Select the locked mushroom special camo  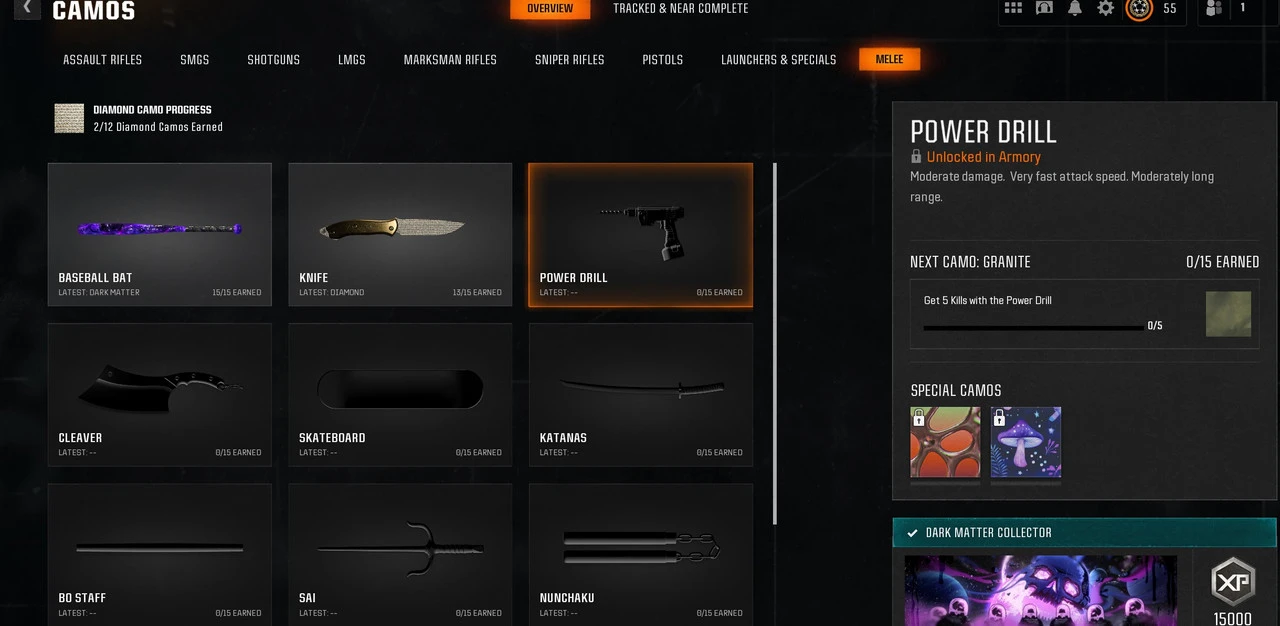coord(1026,442)
